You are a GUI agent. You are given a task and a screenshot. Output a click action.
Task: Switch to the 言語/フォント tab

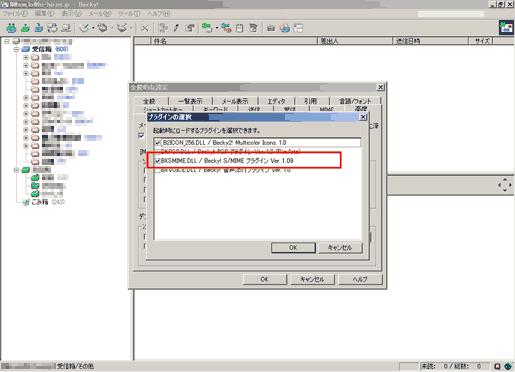click(x=355, y=101)
